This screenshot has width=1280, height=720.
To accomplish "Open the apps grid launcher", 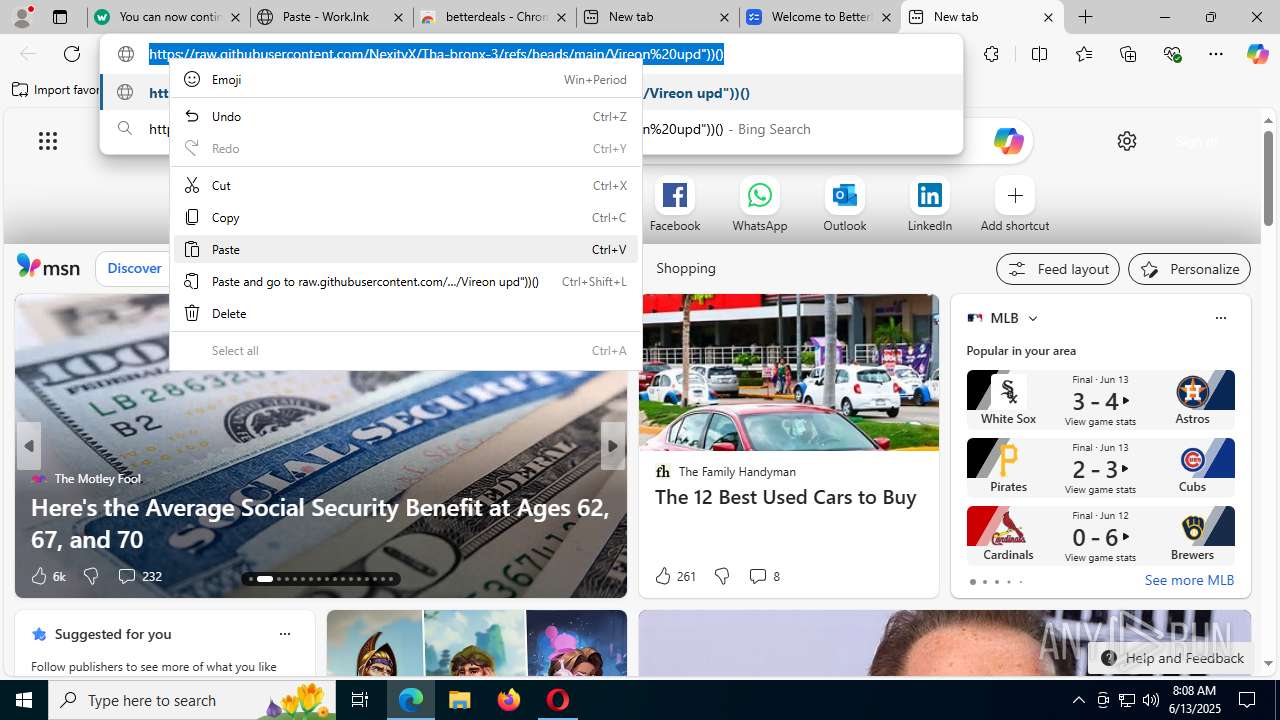I will 48,141.
